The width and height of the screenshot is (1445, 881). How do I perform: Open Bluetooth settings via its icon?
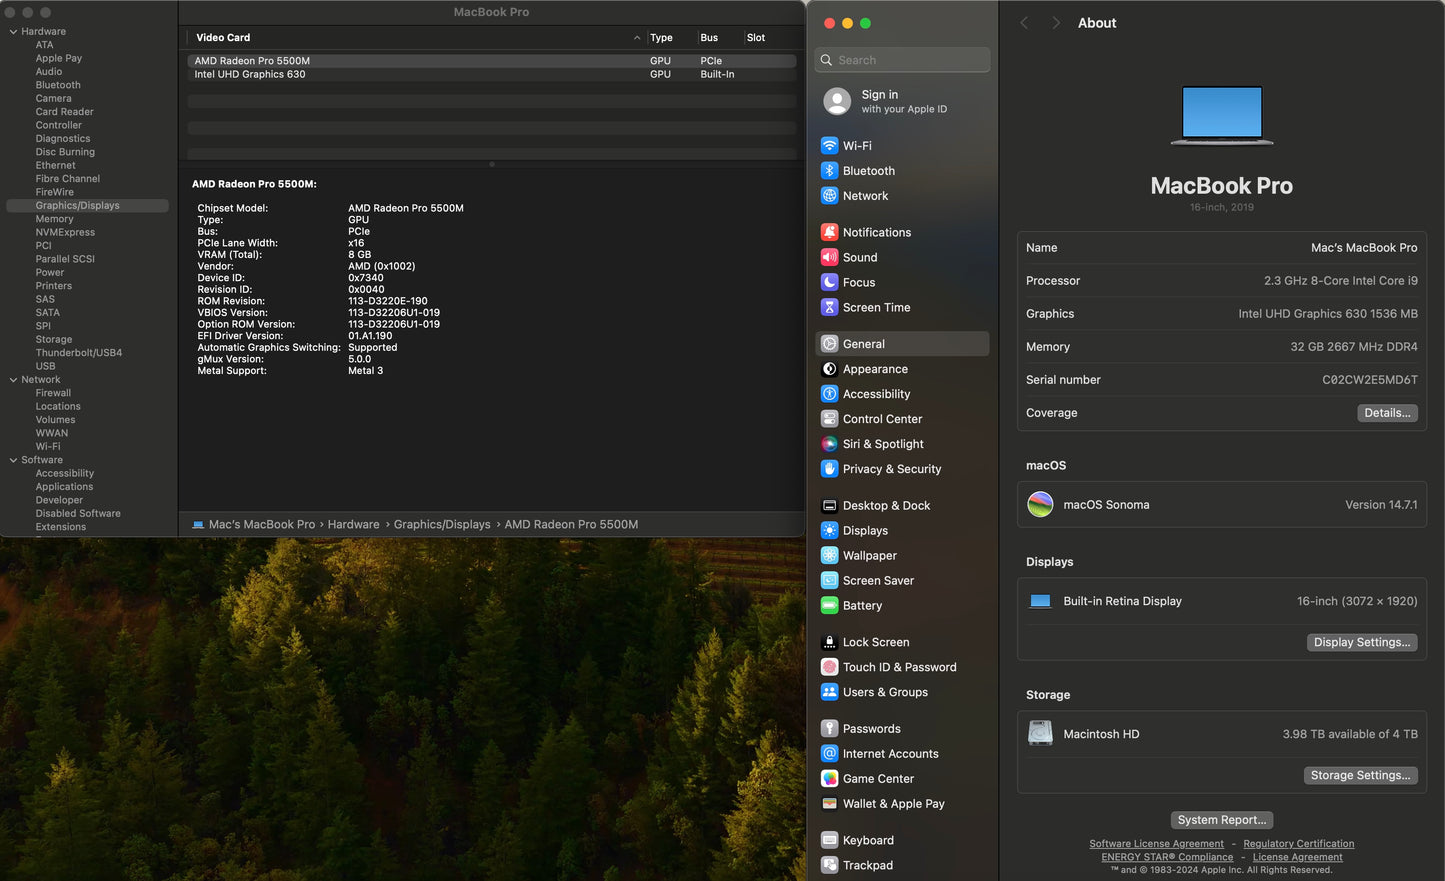click(829, 171)
